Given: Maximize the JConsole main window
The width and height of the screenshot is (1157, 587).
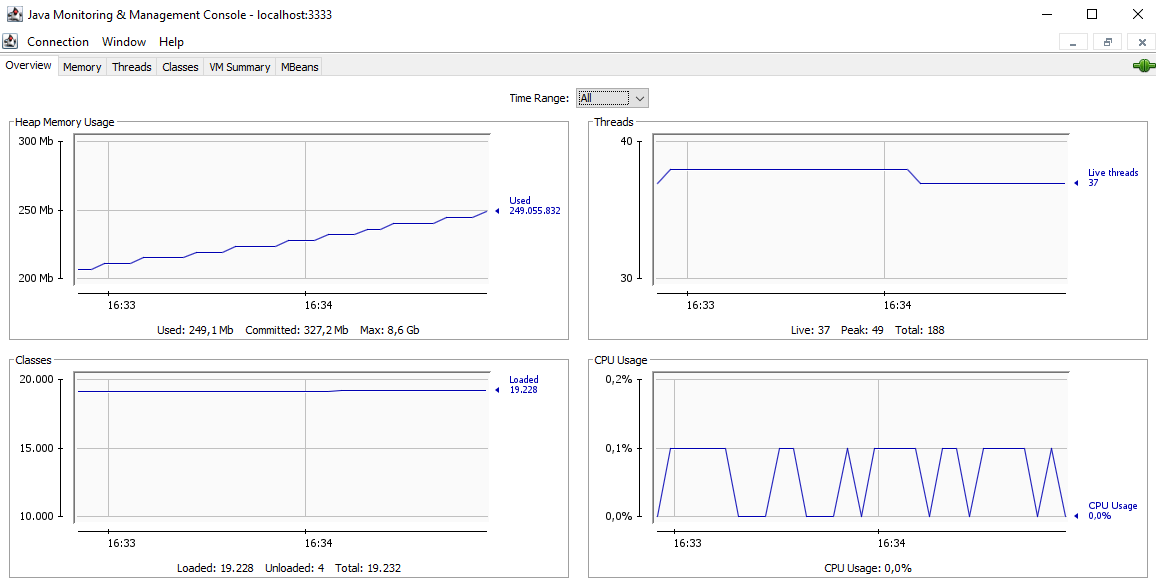Looking at the screenshot, I should 1092,14.
